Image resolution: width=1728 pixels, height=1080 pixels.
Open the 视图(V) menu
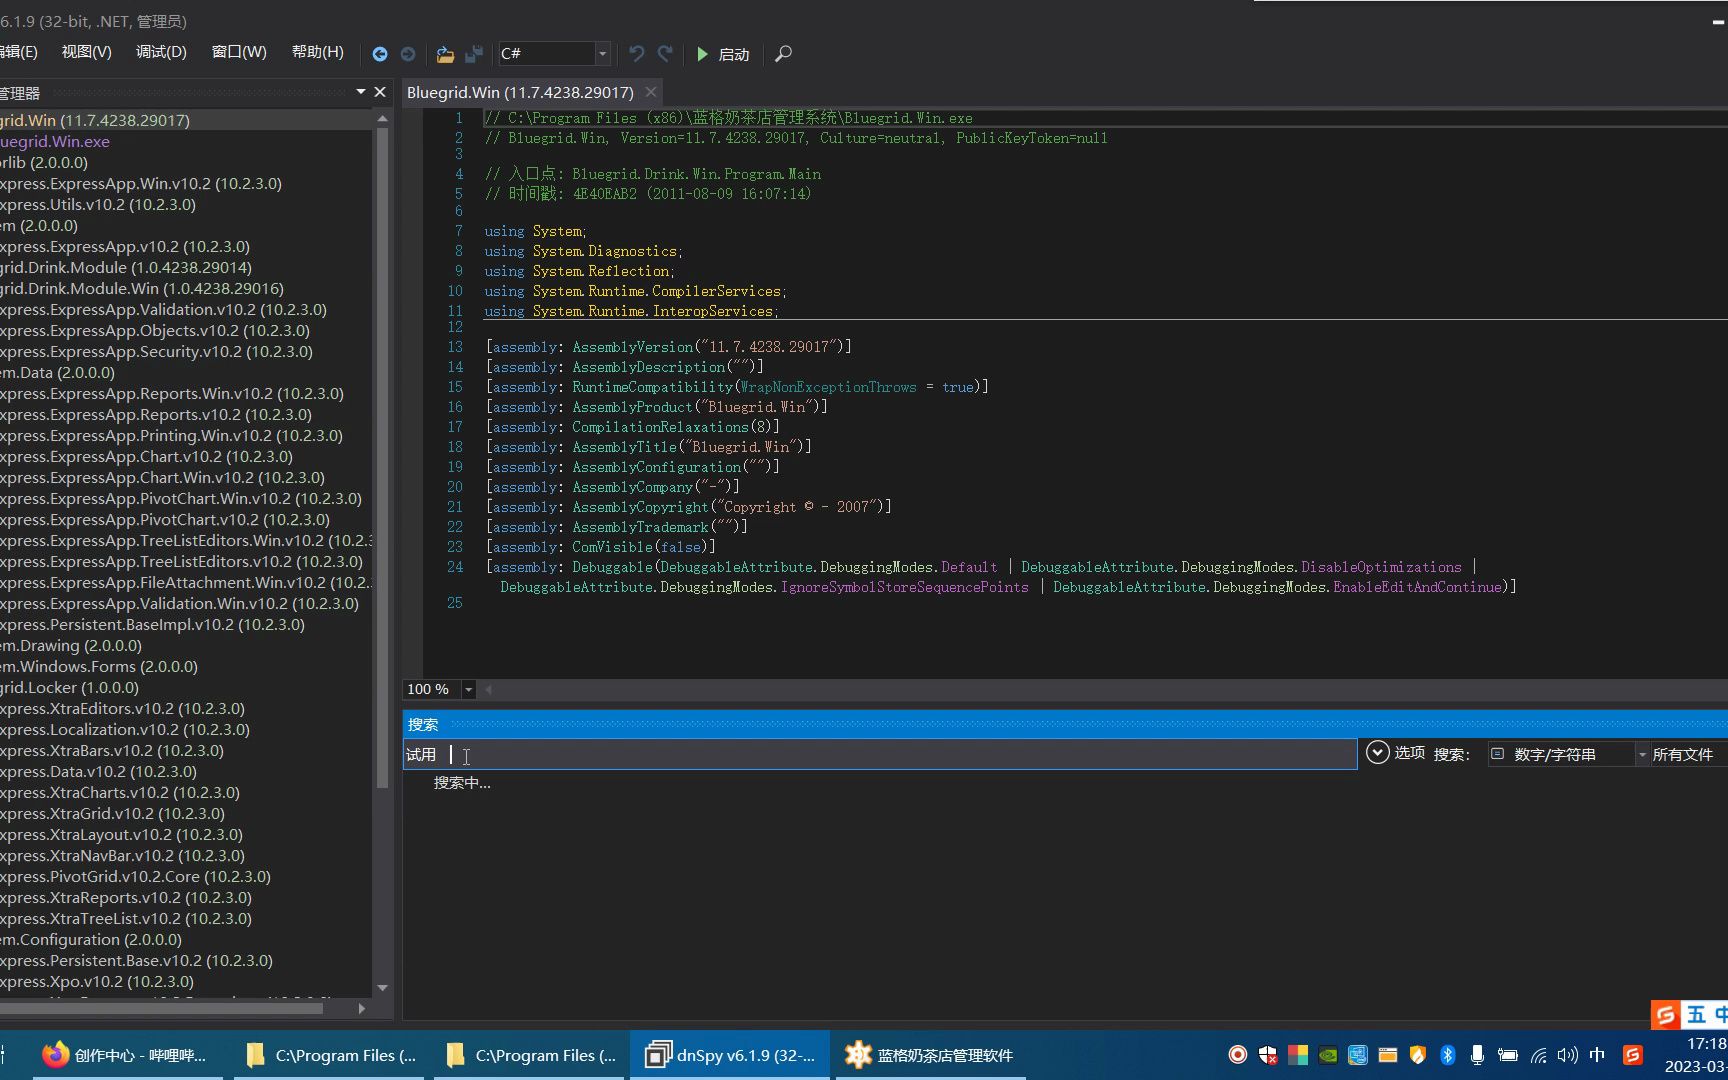pyautogui.click(x=87, y=52)
